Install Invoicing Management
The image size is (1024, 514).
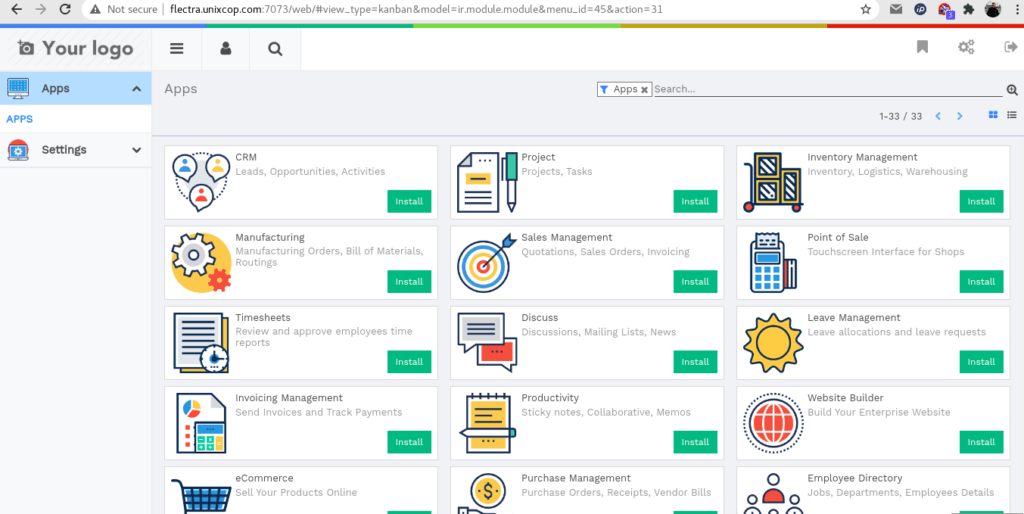409,442
